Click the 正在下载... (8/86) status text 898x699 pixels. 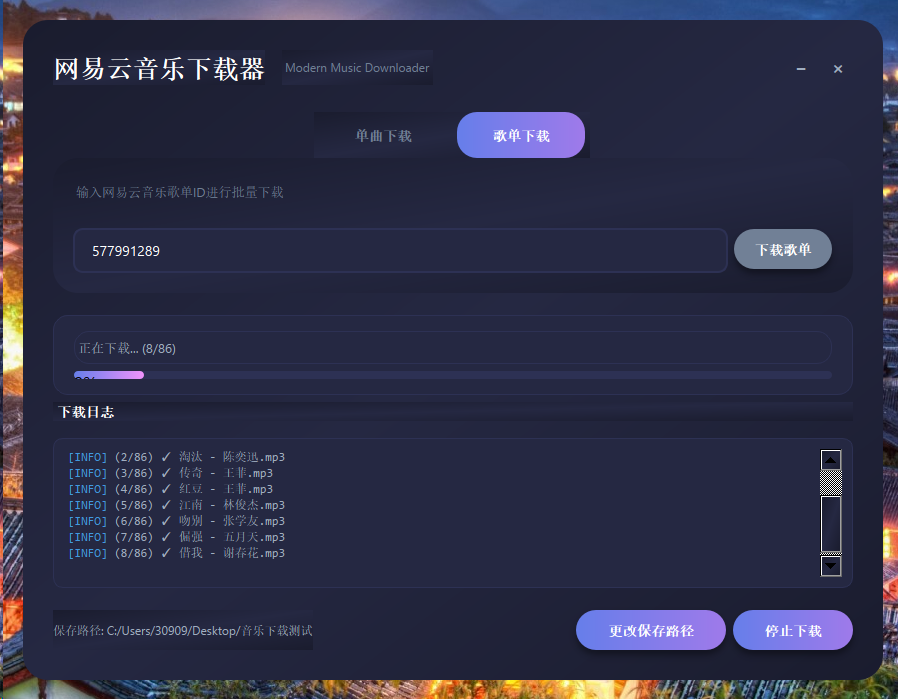click(127, 349)
